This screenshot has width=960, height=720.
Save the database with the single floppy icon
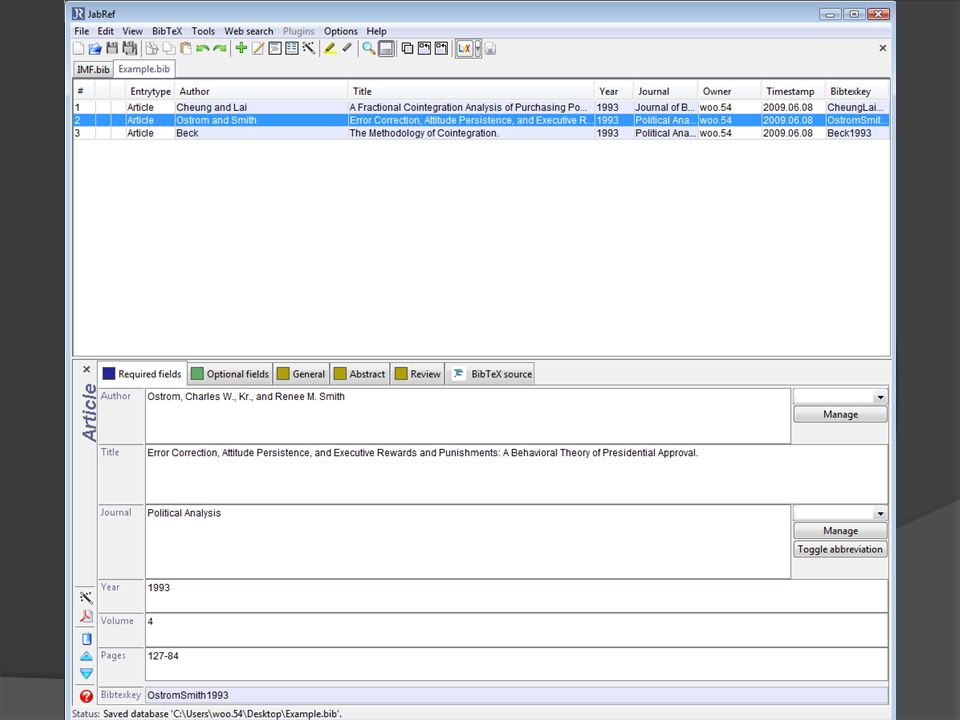(x=112, y=48)
